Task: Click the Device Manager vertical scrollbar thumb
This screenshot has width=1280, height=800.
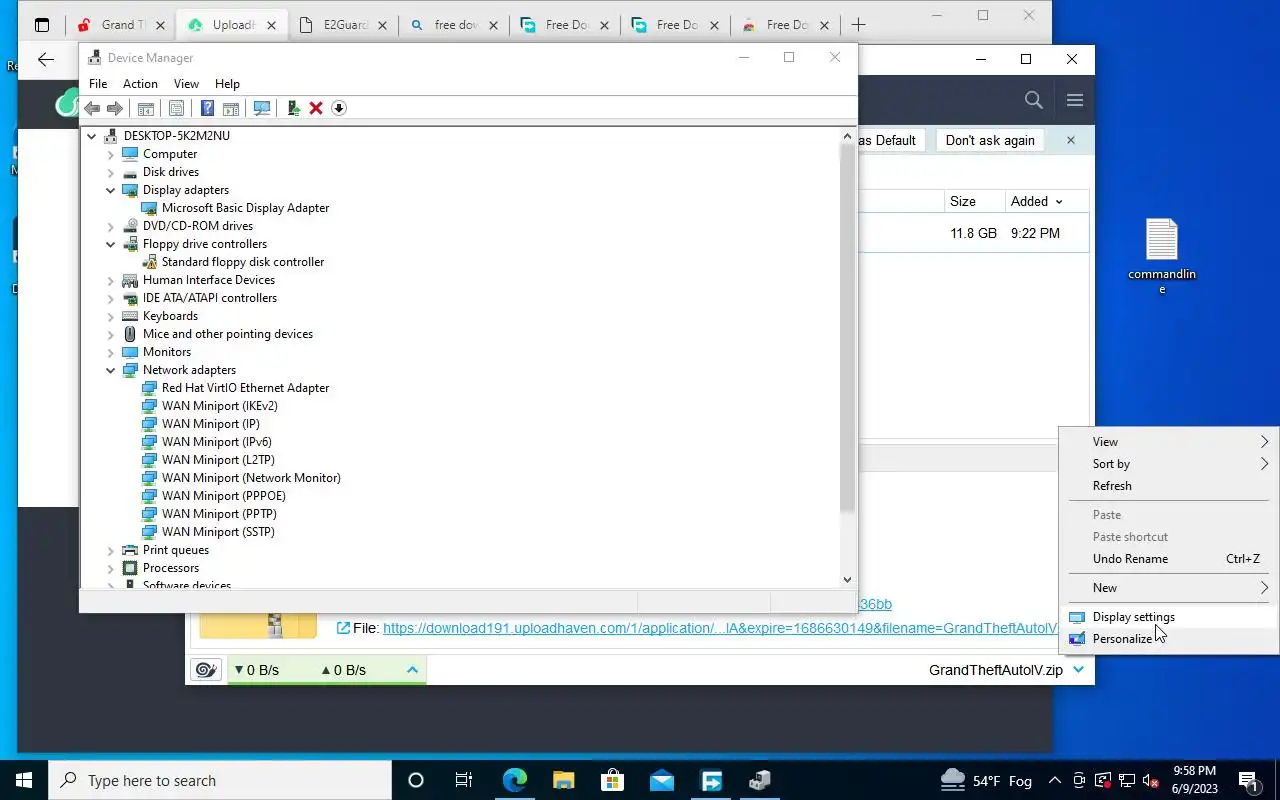Action: pos(848,330)
